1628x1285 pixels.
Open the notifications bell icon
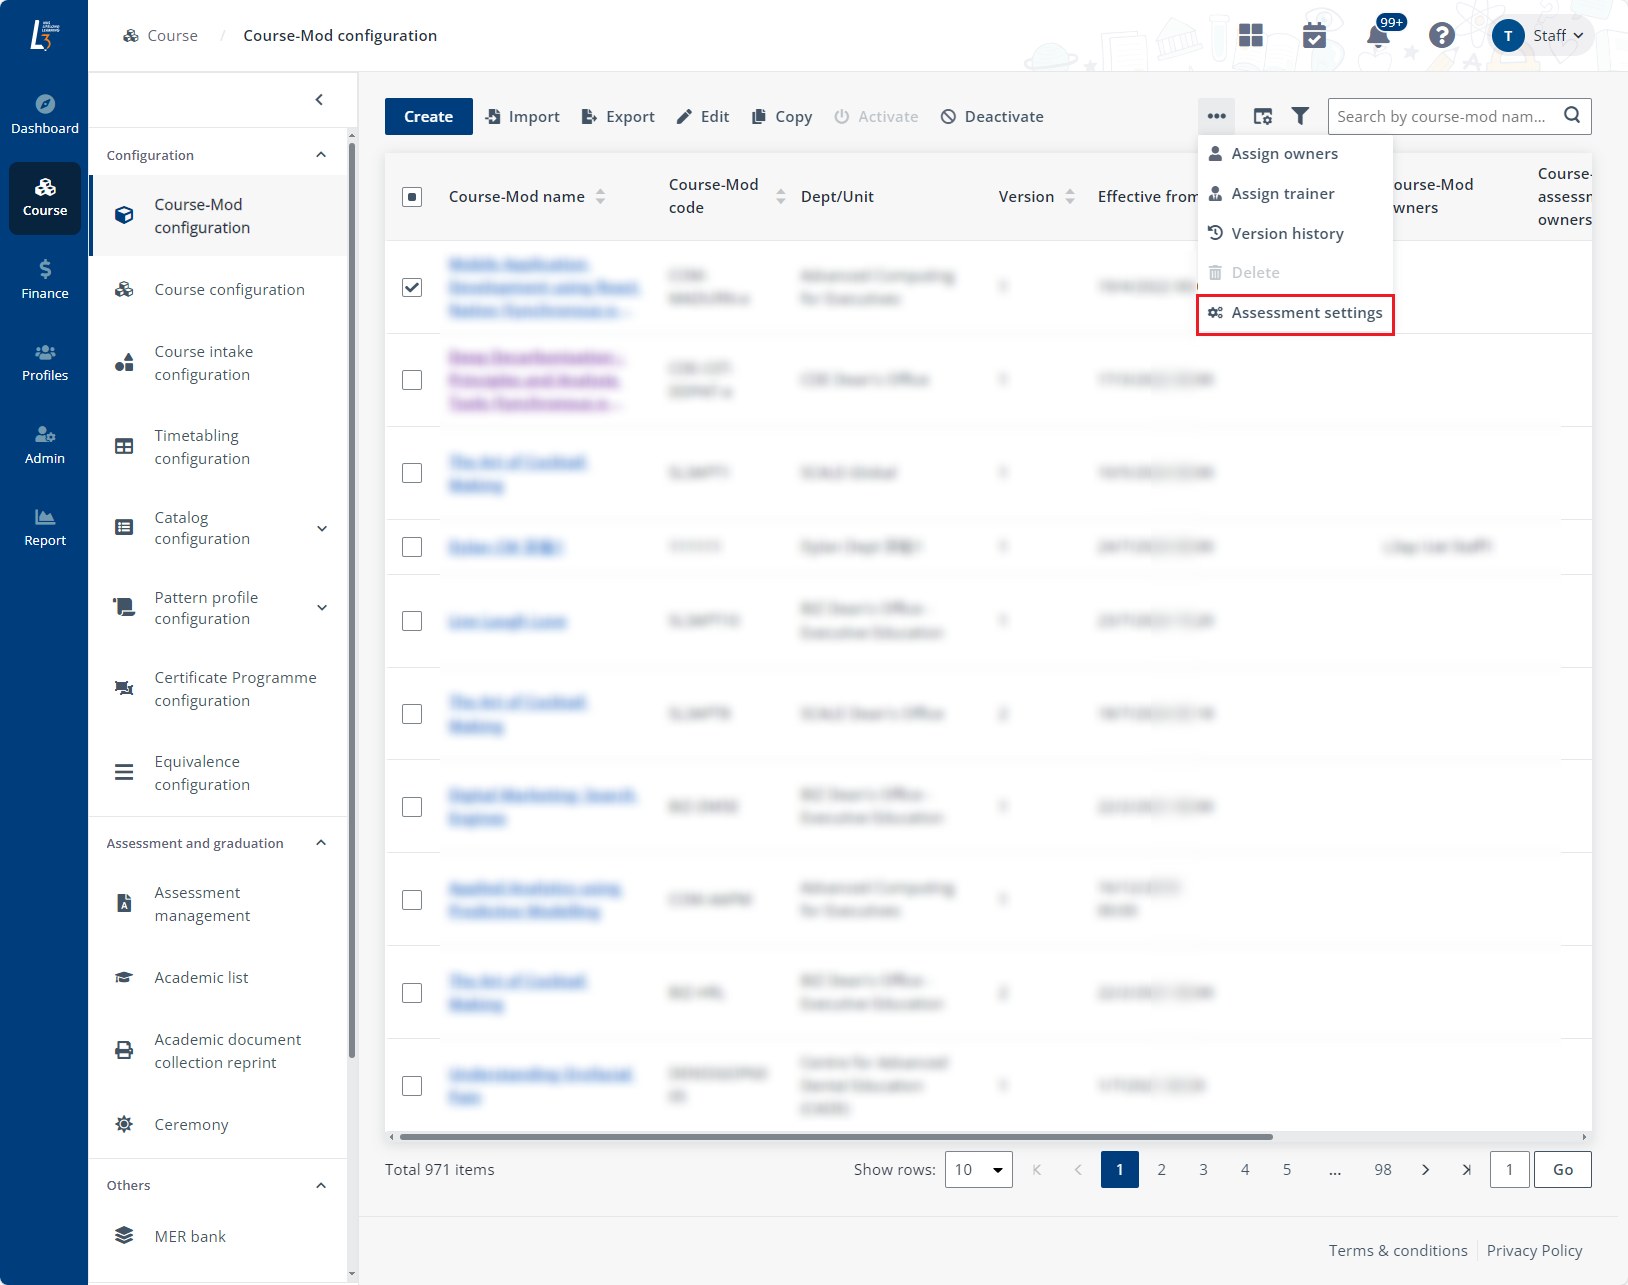pyautogui.click(x=1378, y=37)
